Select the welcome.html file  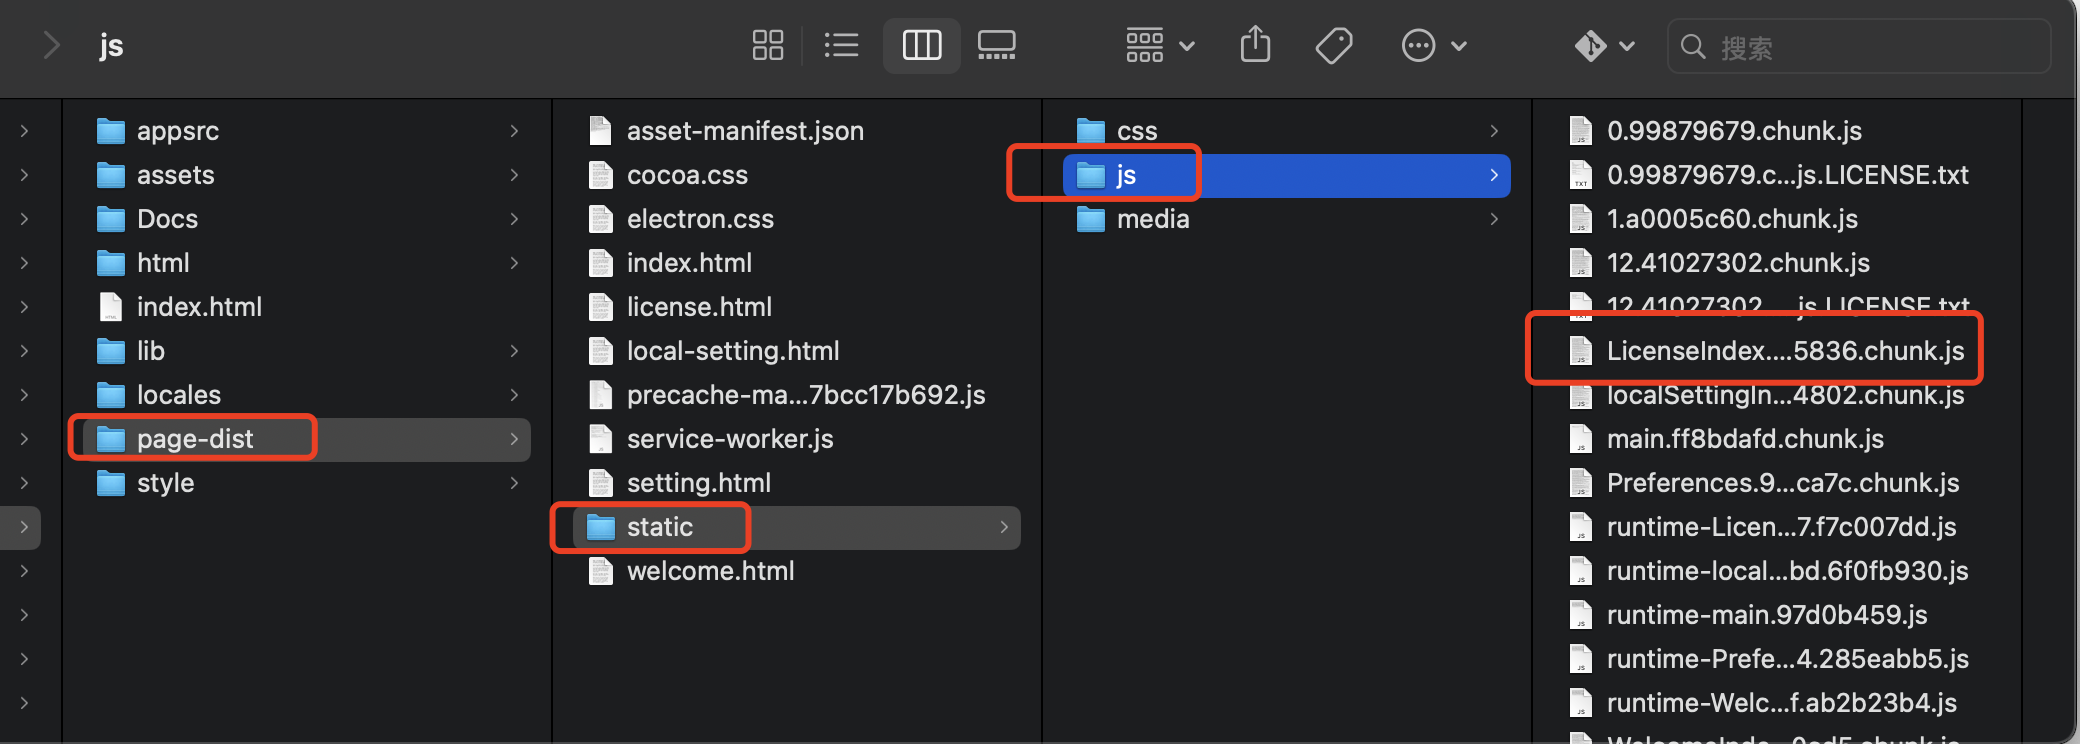(x=710, y=571)
